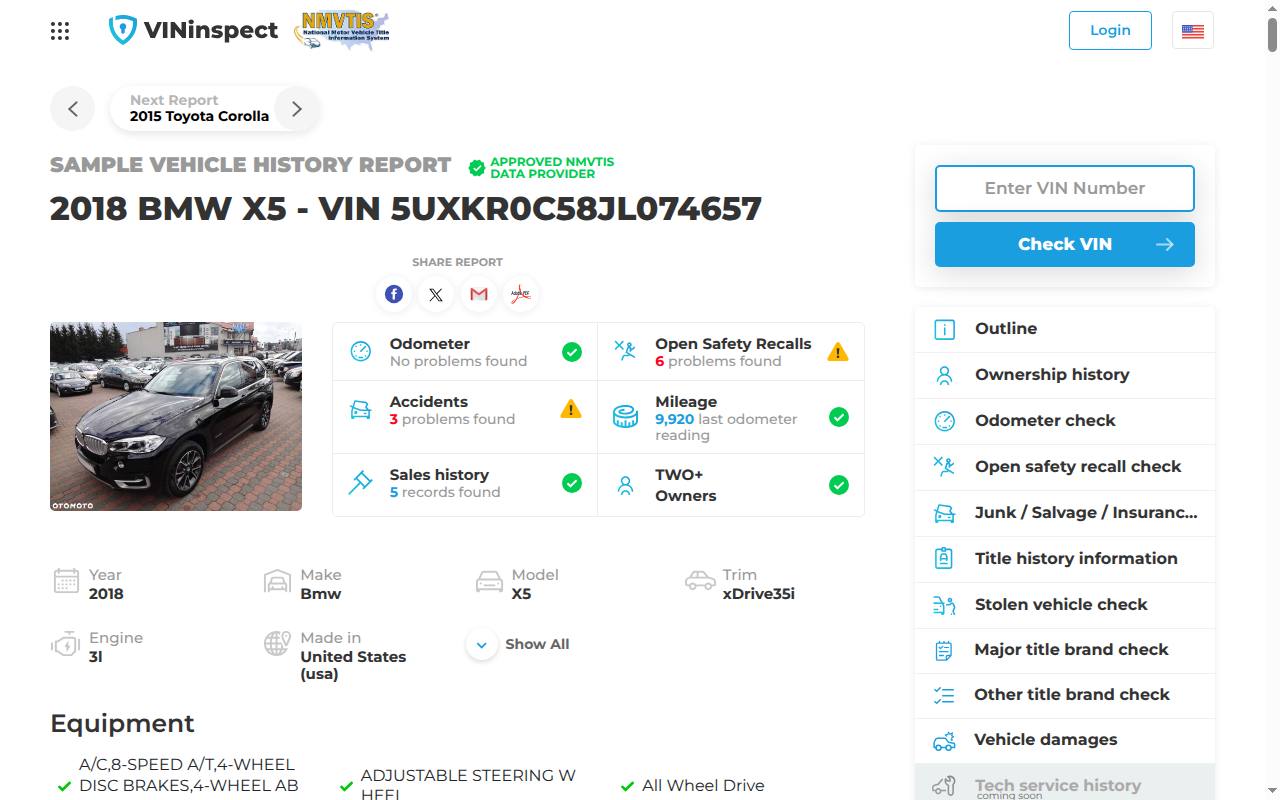This screenshot has height=800, width=1280.
Task: Click '9,920' mileage value
Action: pos(674,419)
